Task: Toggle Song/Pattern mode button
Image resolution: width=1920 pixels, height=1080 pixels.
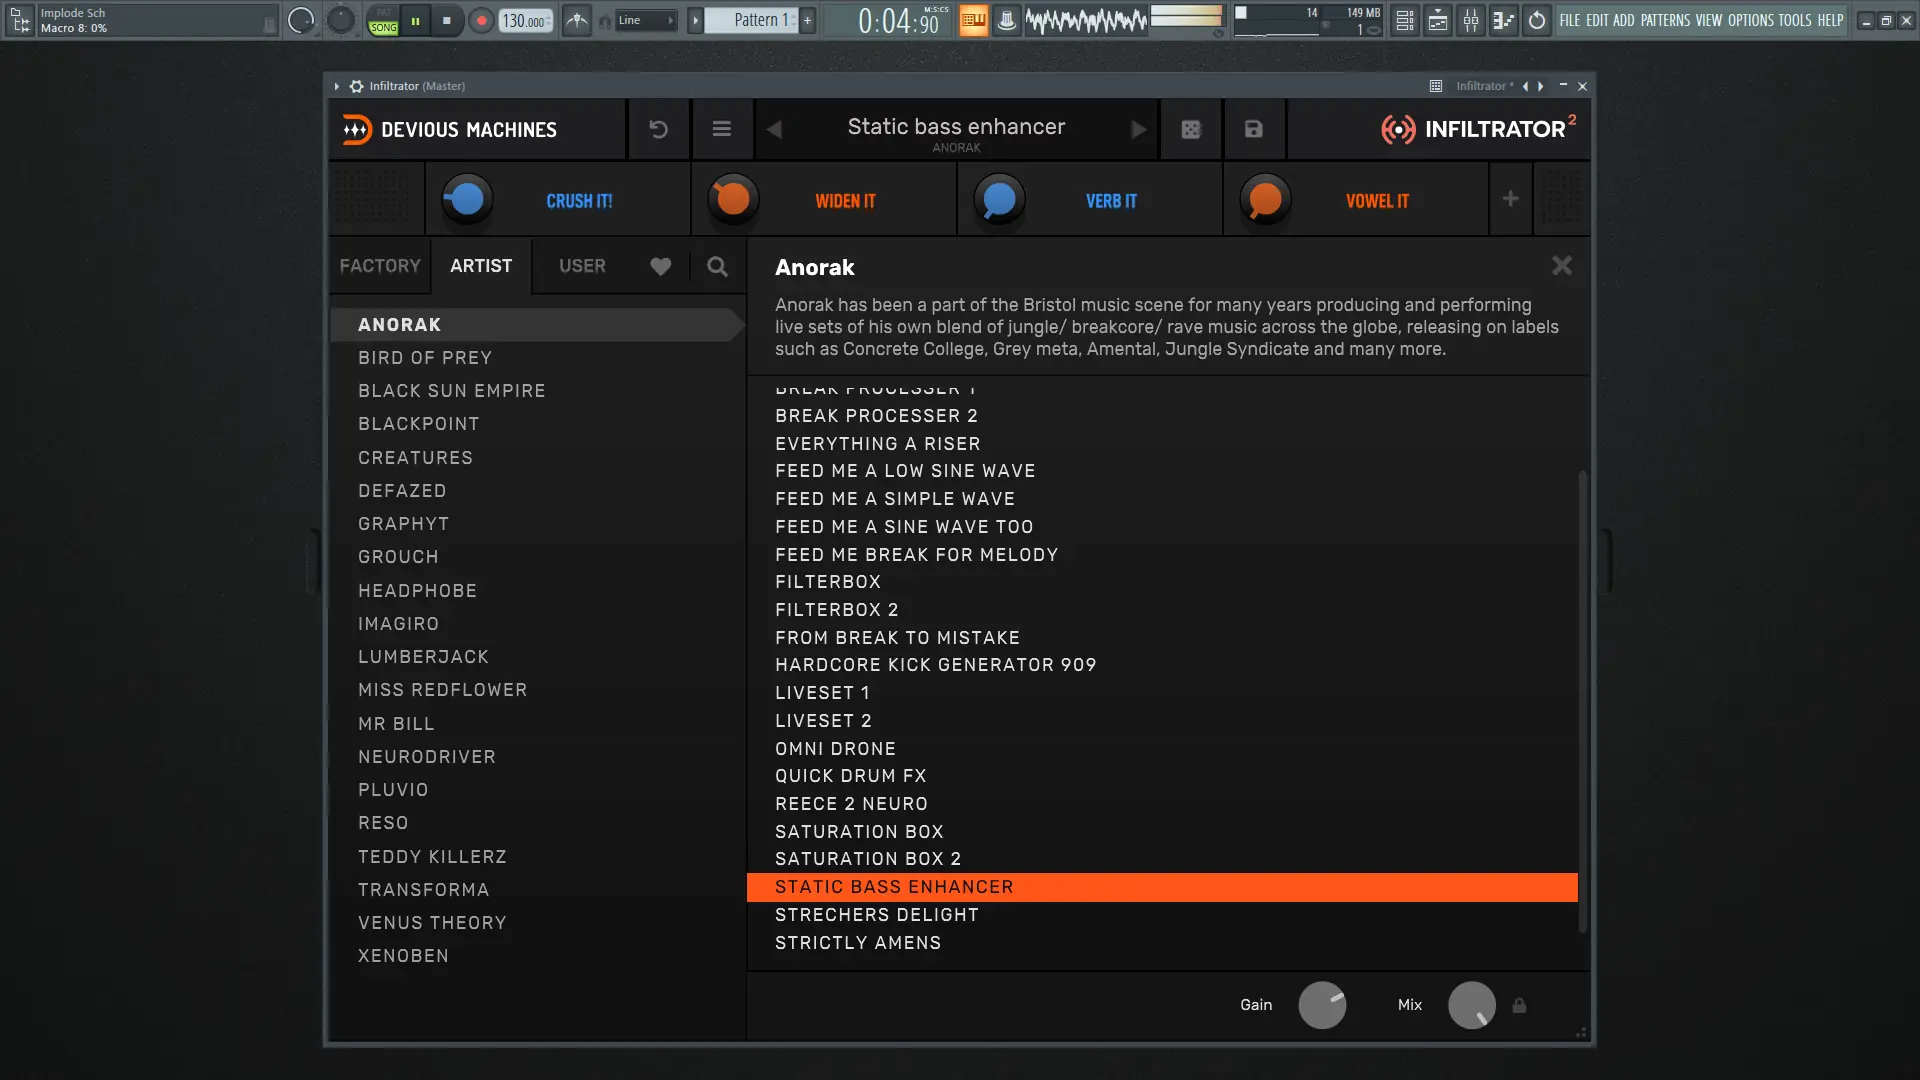Action: (383, 20)
